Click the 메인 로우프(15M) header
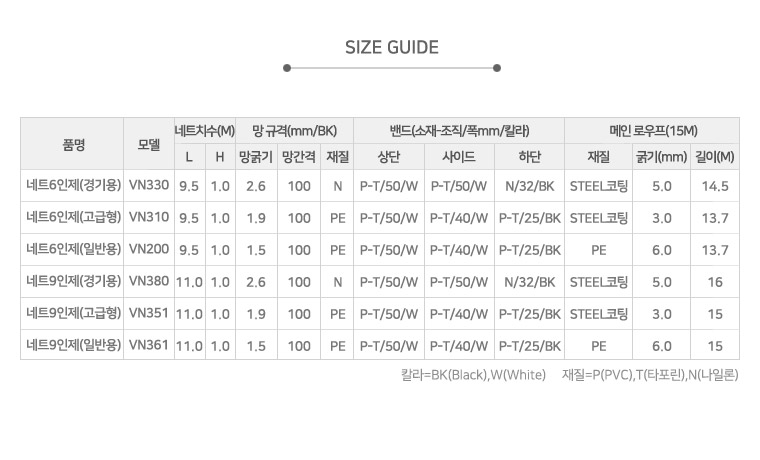This screenshot has height=460, width=760. click(x=653, y=131)
